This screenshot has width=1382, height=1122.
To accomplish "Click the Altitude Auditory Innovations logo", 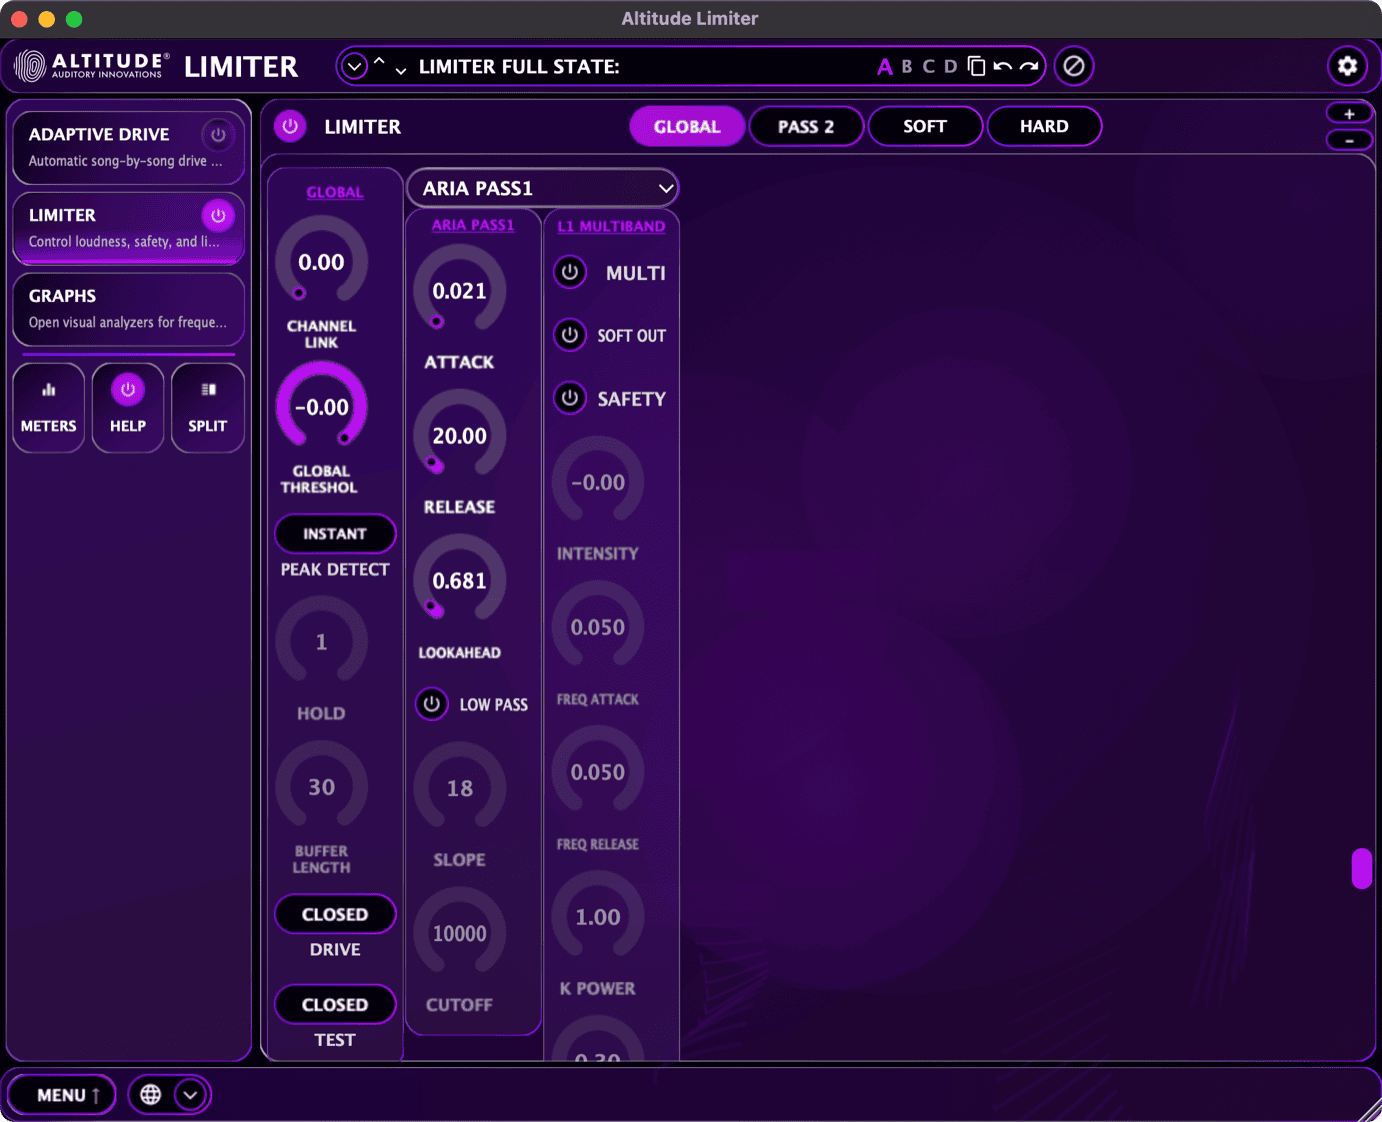I will pyautogui.click(x=91, y=66).
